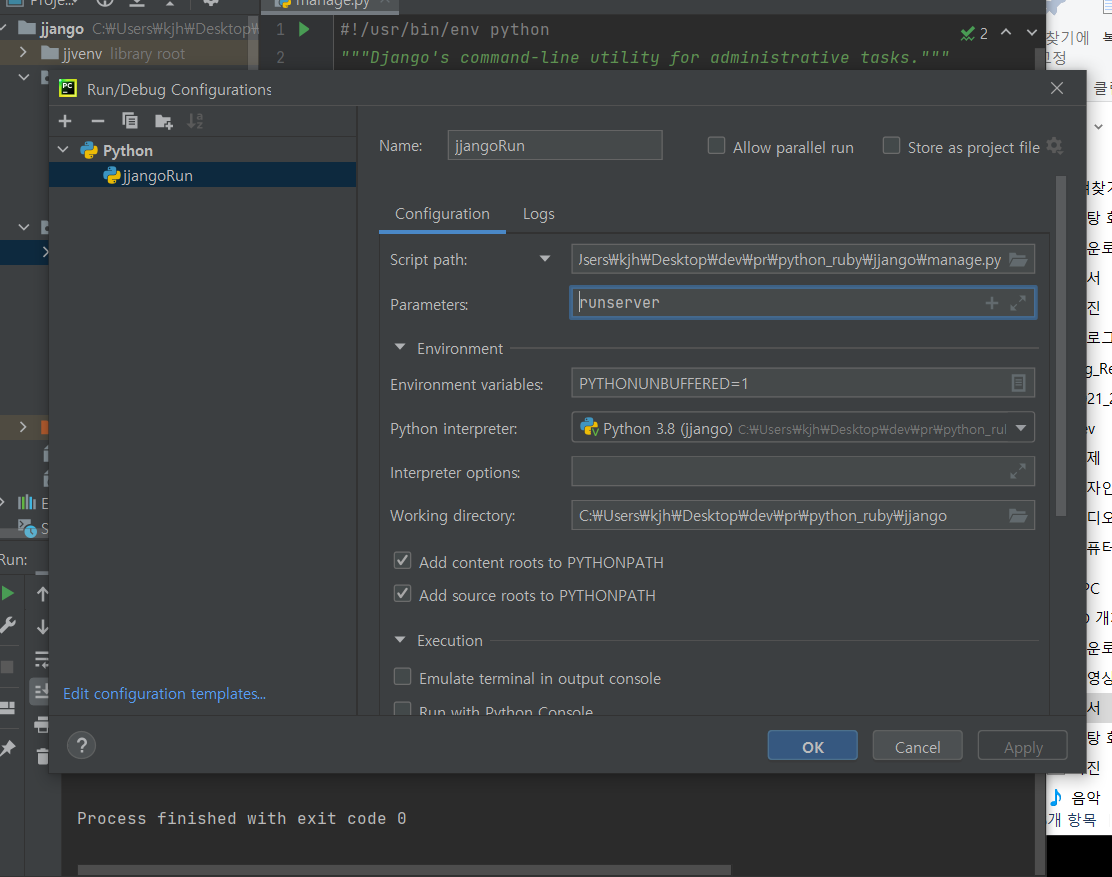Image resolution: width=1112 pixels, height=877 pixels.
Task: Open inspection widget showing 2 checks
Action: coord(974,33)
